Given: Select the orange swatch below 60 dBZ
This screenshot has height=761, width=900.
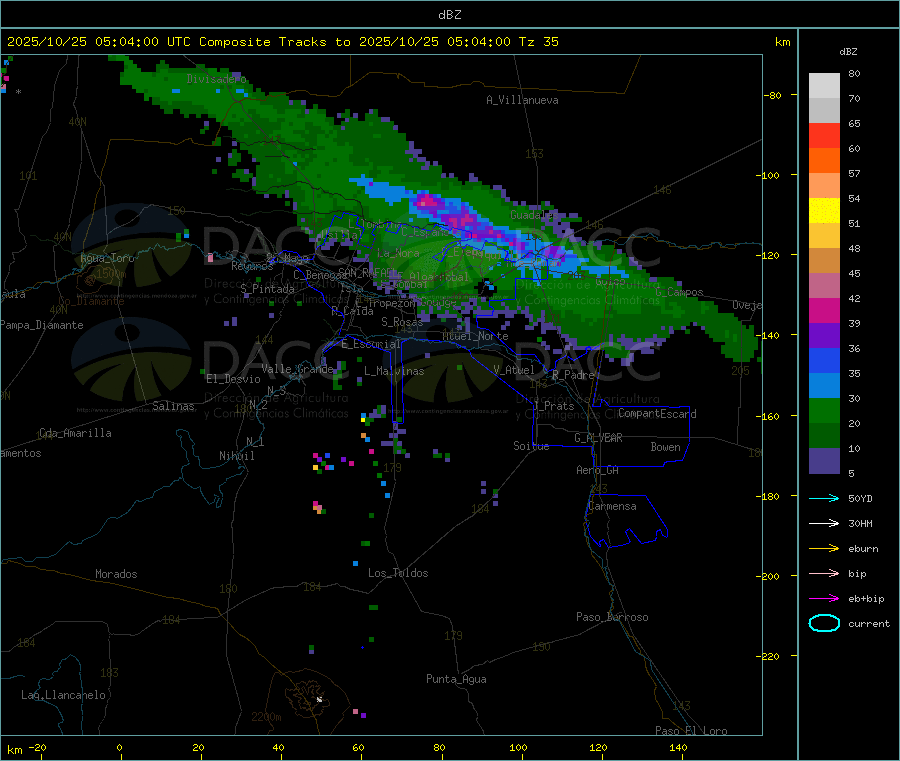Looking at the screenshot, I should point(824,161).
